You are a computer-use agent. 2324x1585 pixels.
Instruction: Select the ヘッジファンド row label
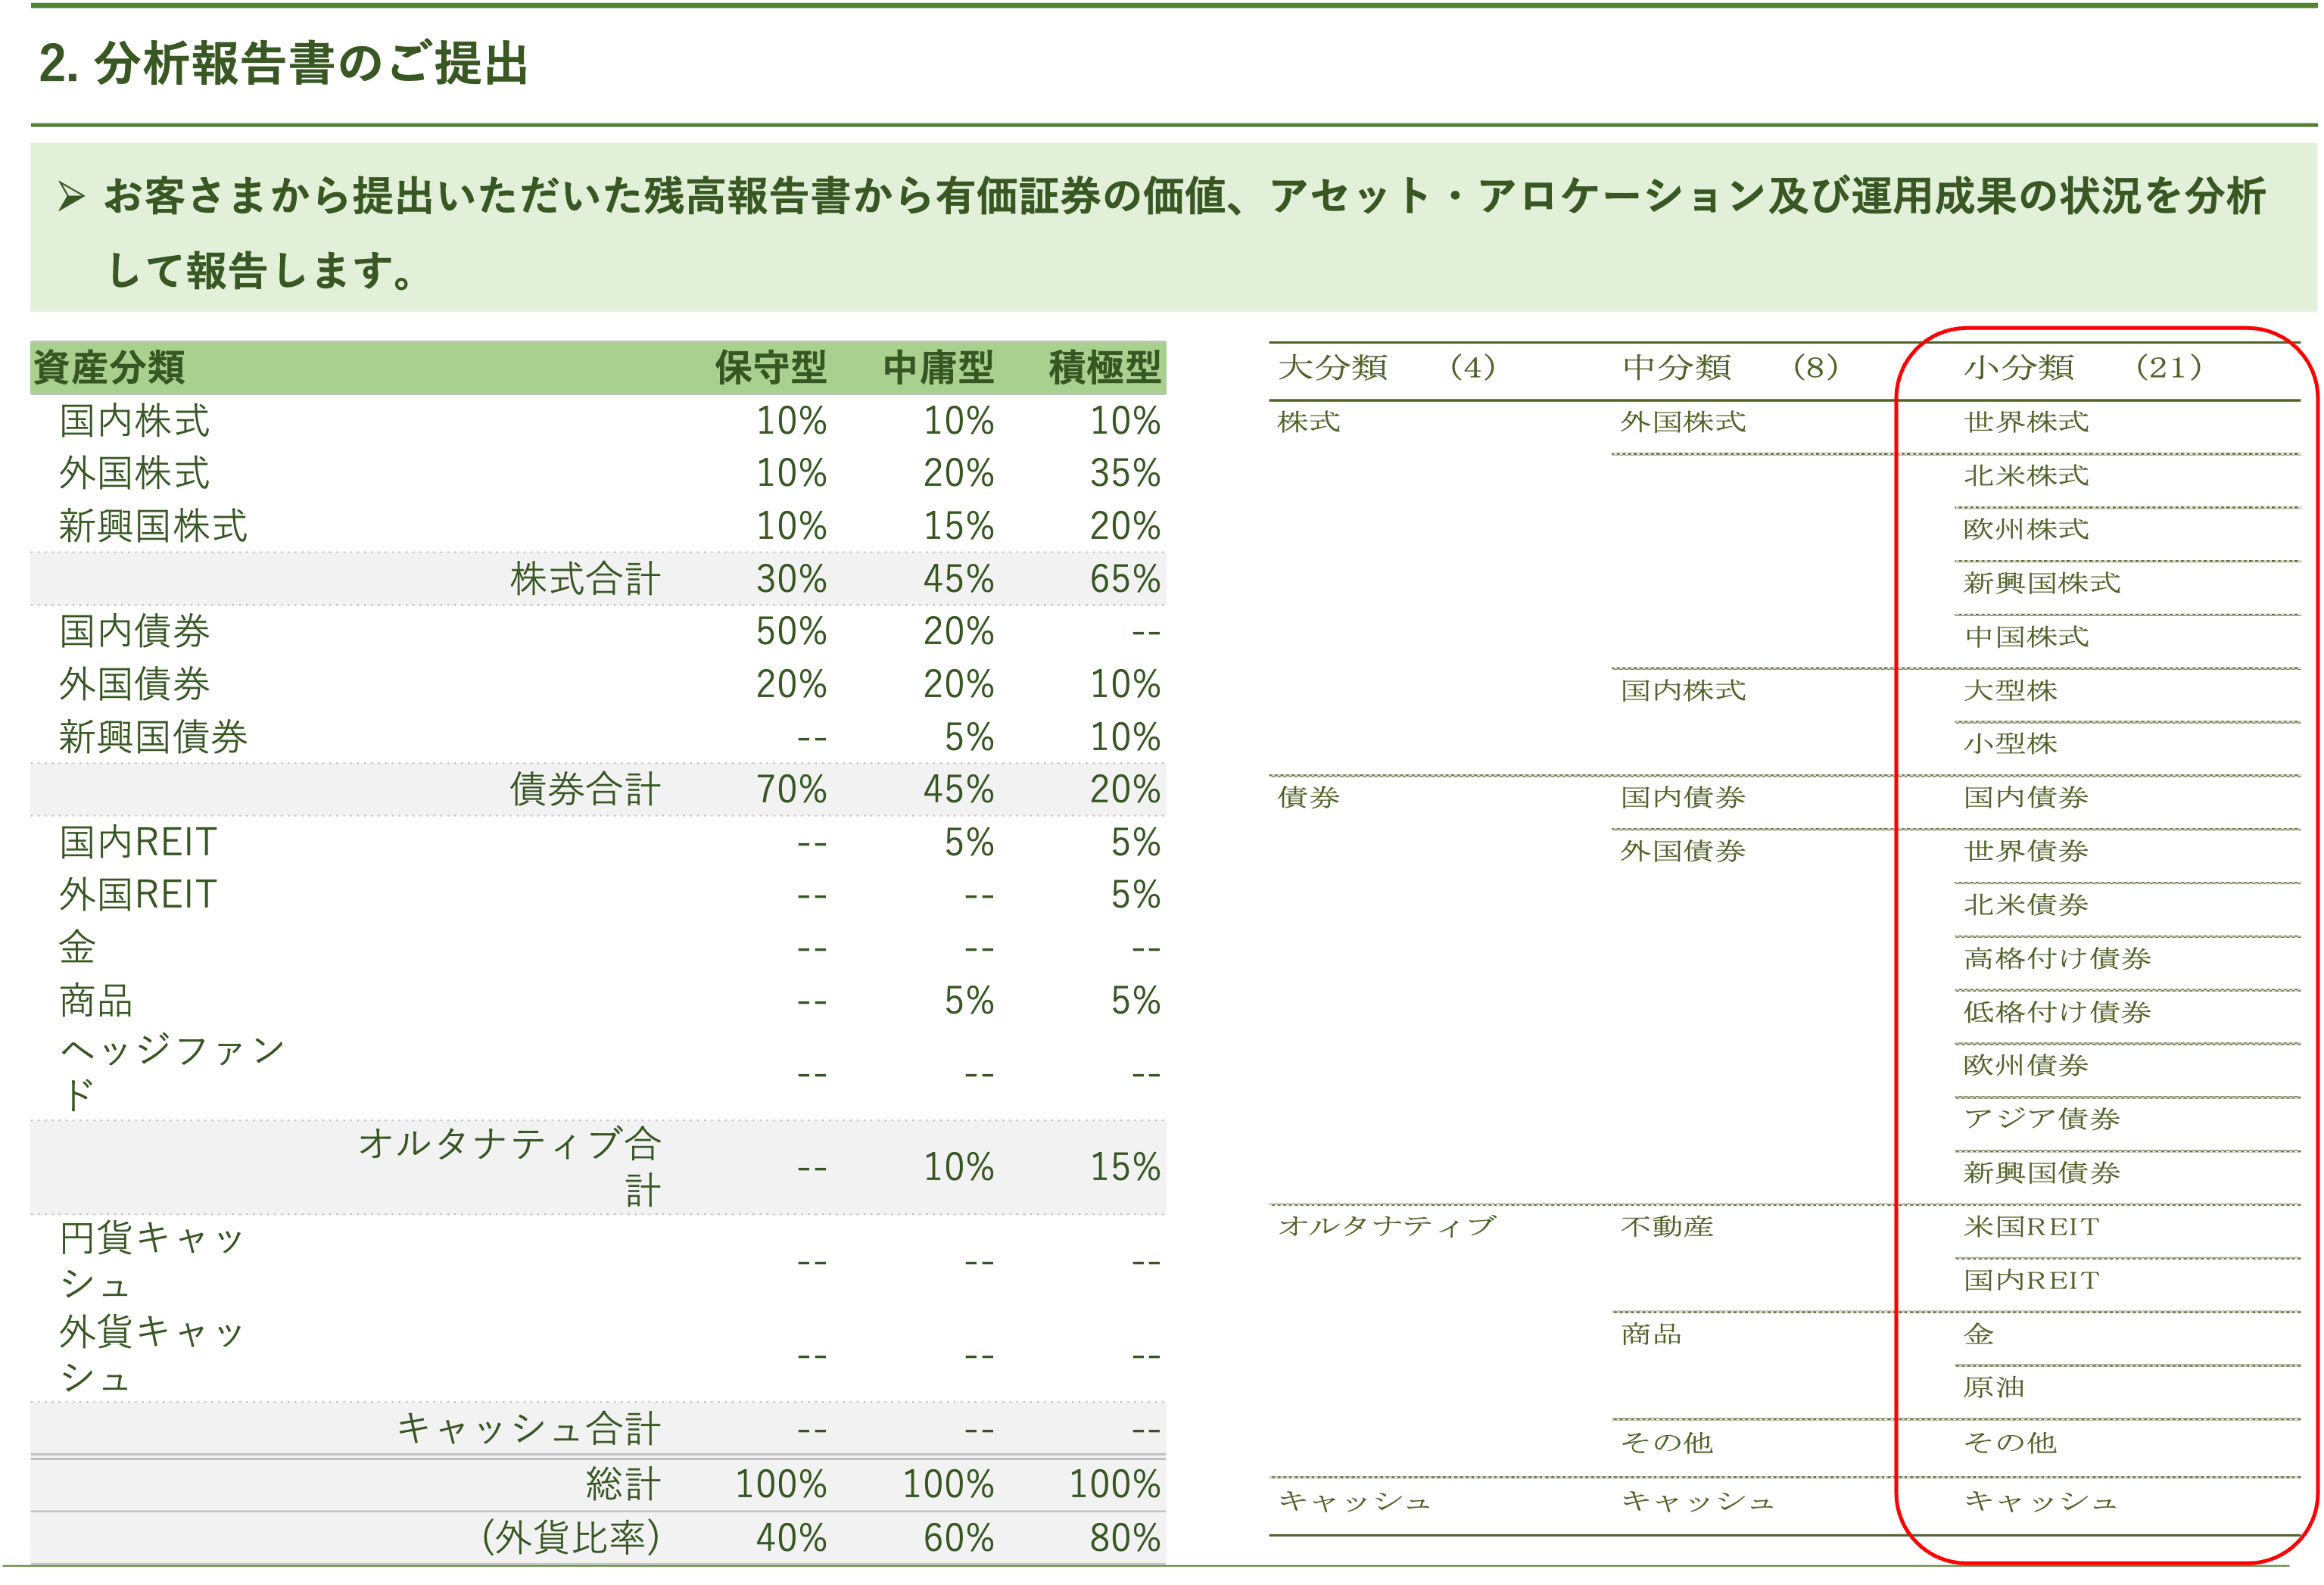tap(172, 1073)
